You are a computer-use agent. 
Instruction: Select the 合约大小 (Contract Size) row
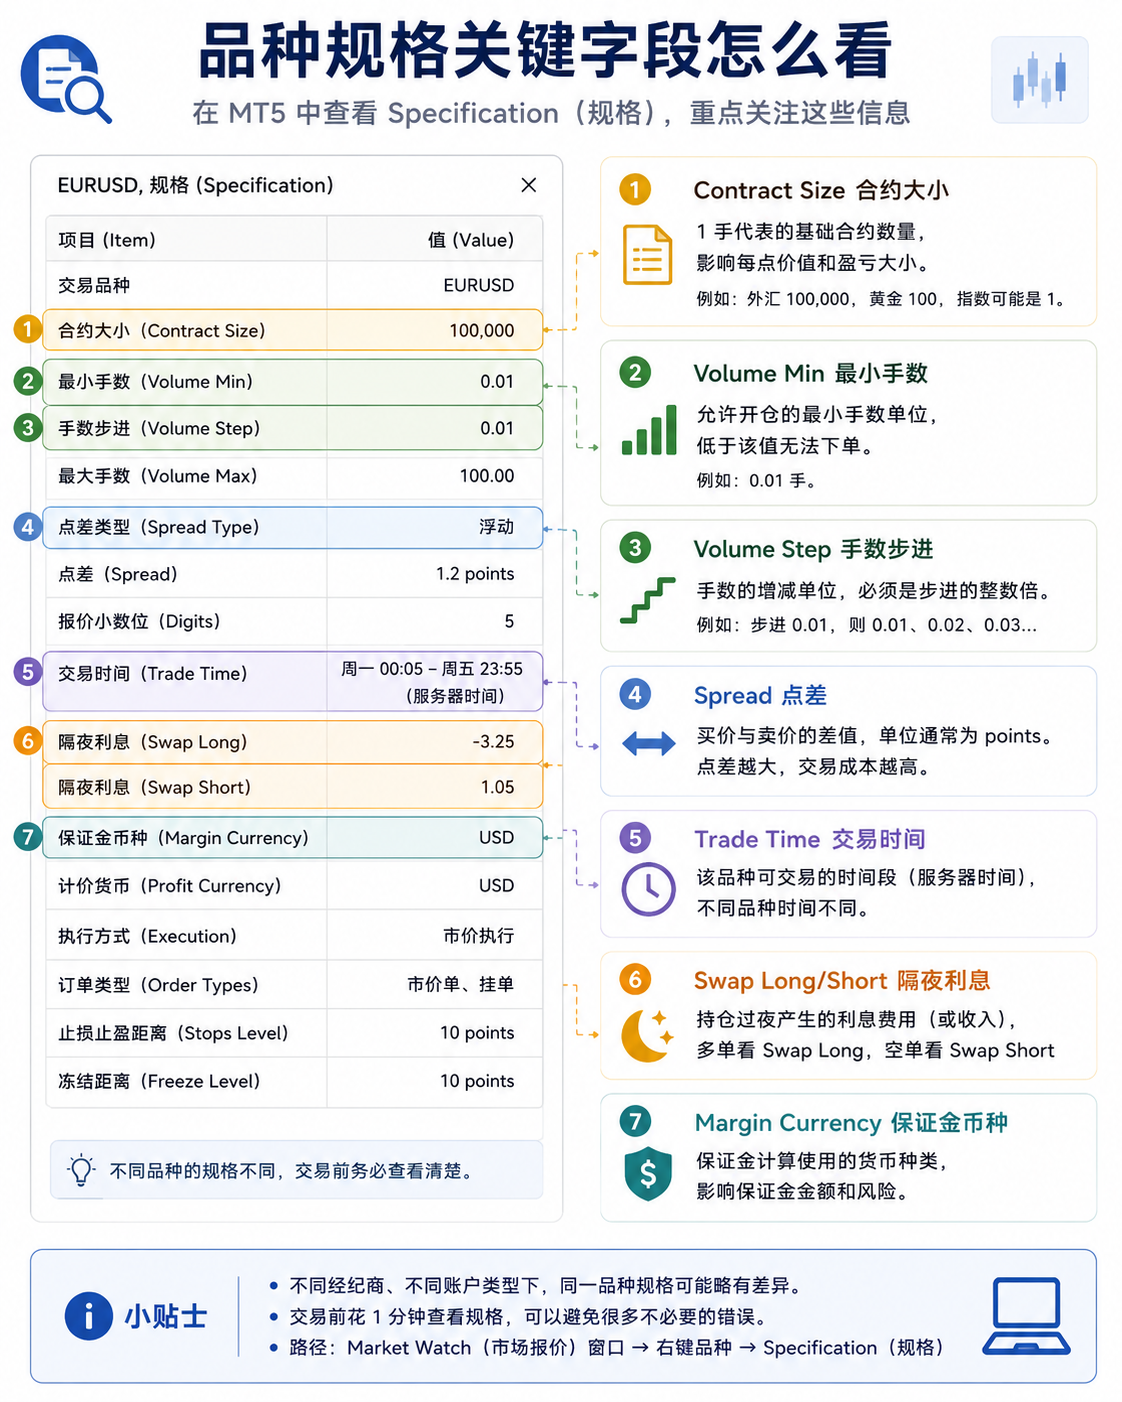293,330
